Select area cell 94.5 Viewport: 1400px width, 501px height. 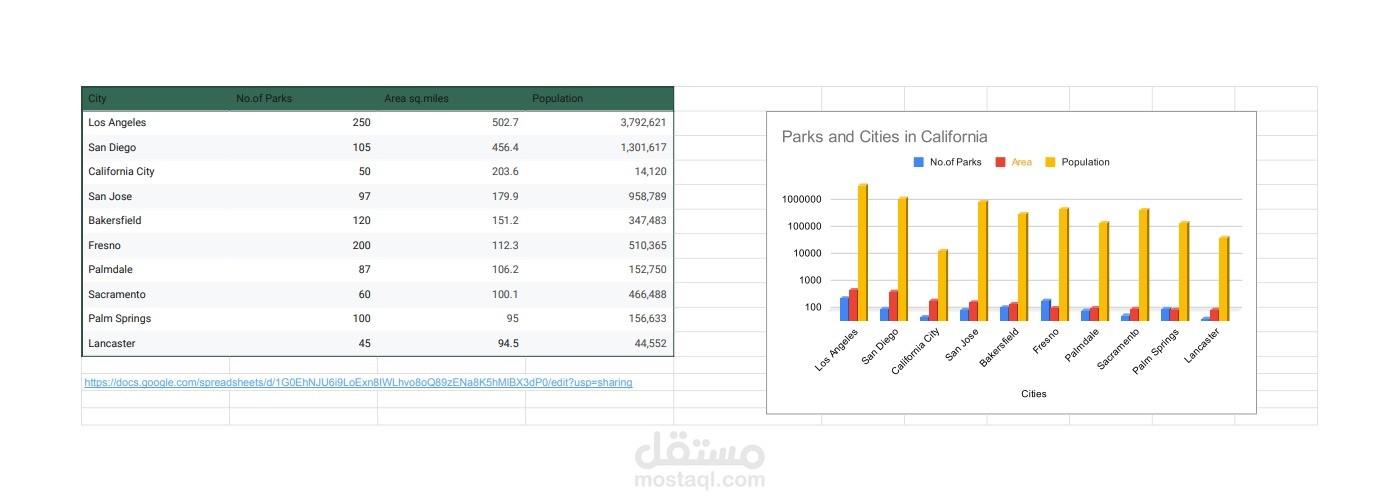pos(508,343)
